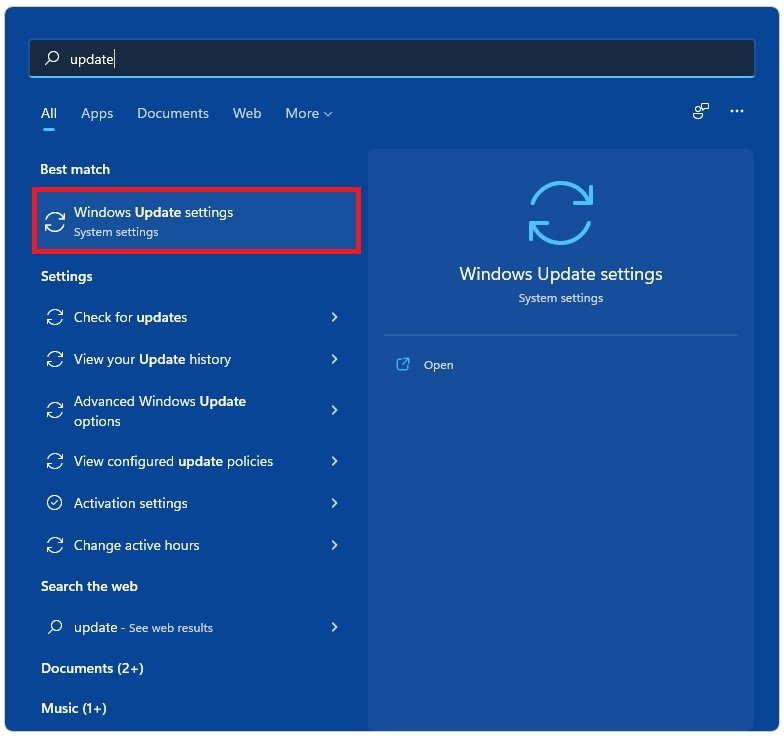
Task: Click the Open external link icon
Action: tap(403, 365)
